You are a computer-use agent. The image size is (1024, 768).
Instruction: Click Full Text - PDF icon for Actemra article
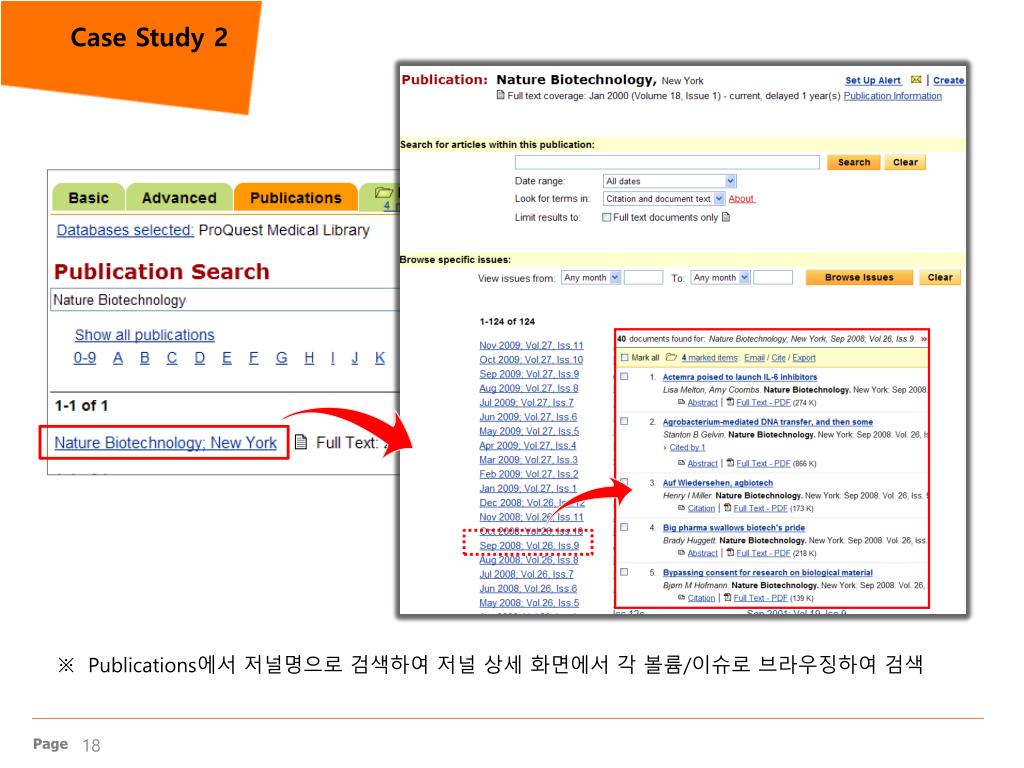point(731,402)
